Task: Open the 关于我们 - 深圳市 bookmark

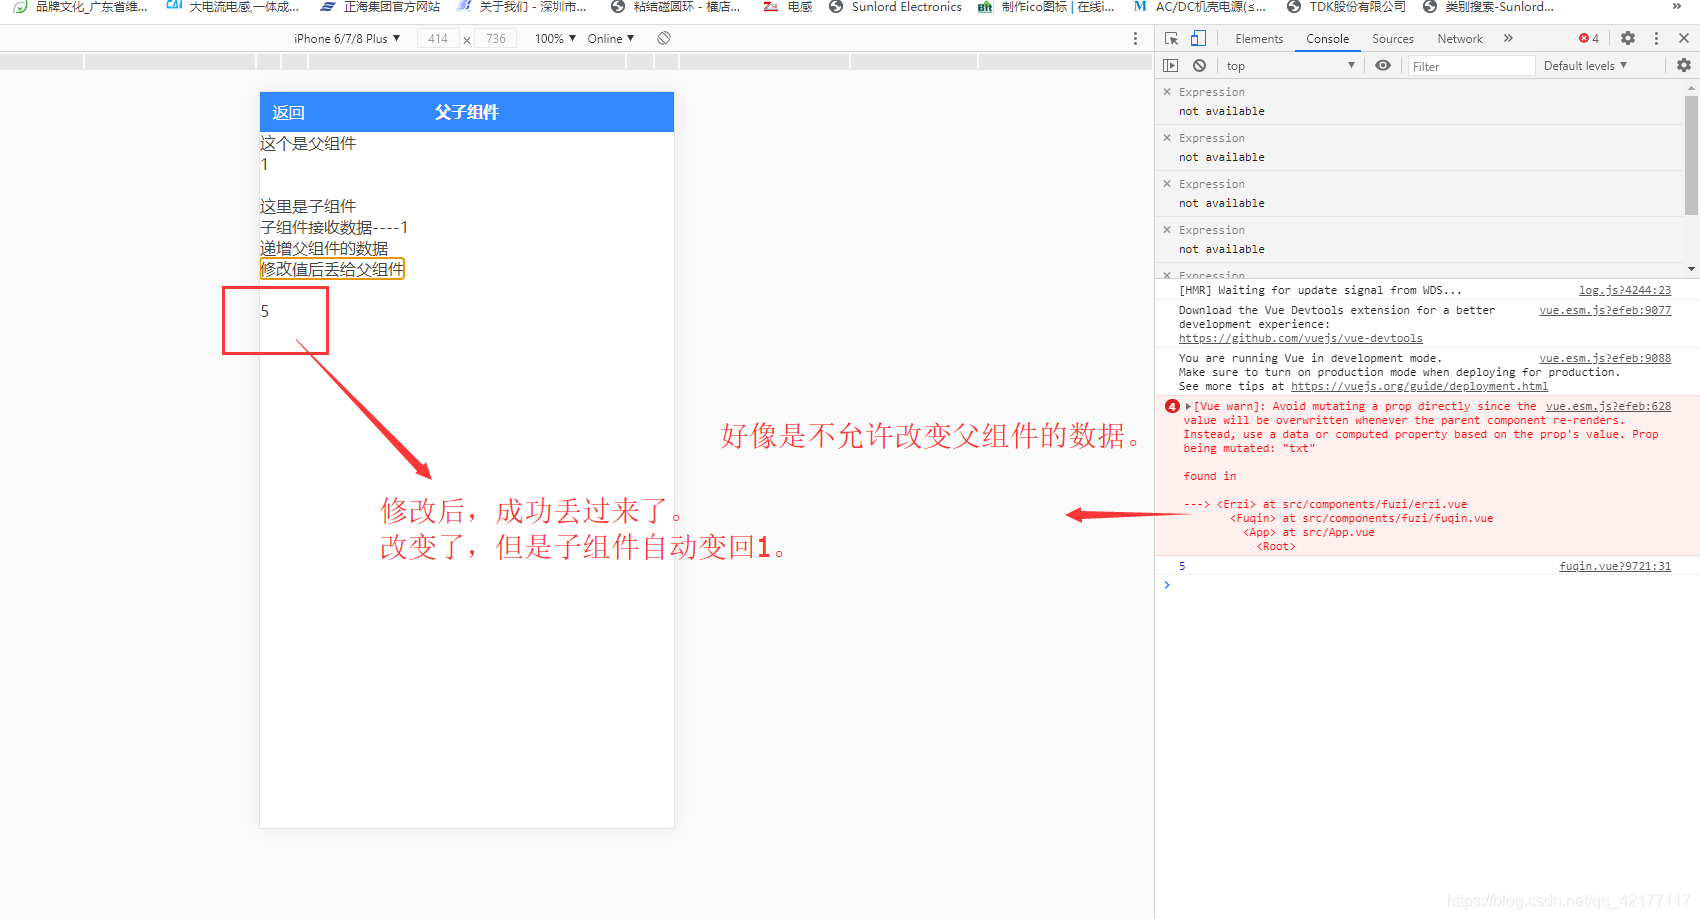Action: tap(521, 7)
